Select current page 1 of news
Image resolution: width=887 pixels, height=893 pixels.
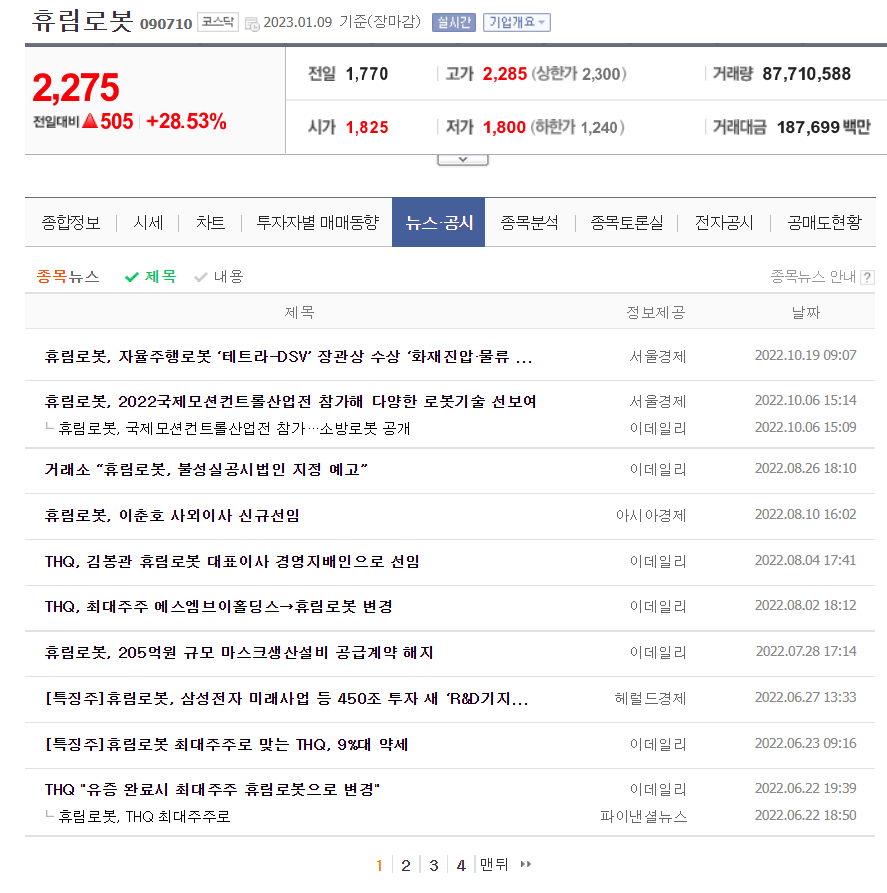[379, 866]
